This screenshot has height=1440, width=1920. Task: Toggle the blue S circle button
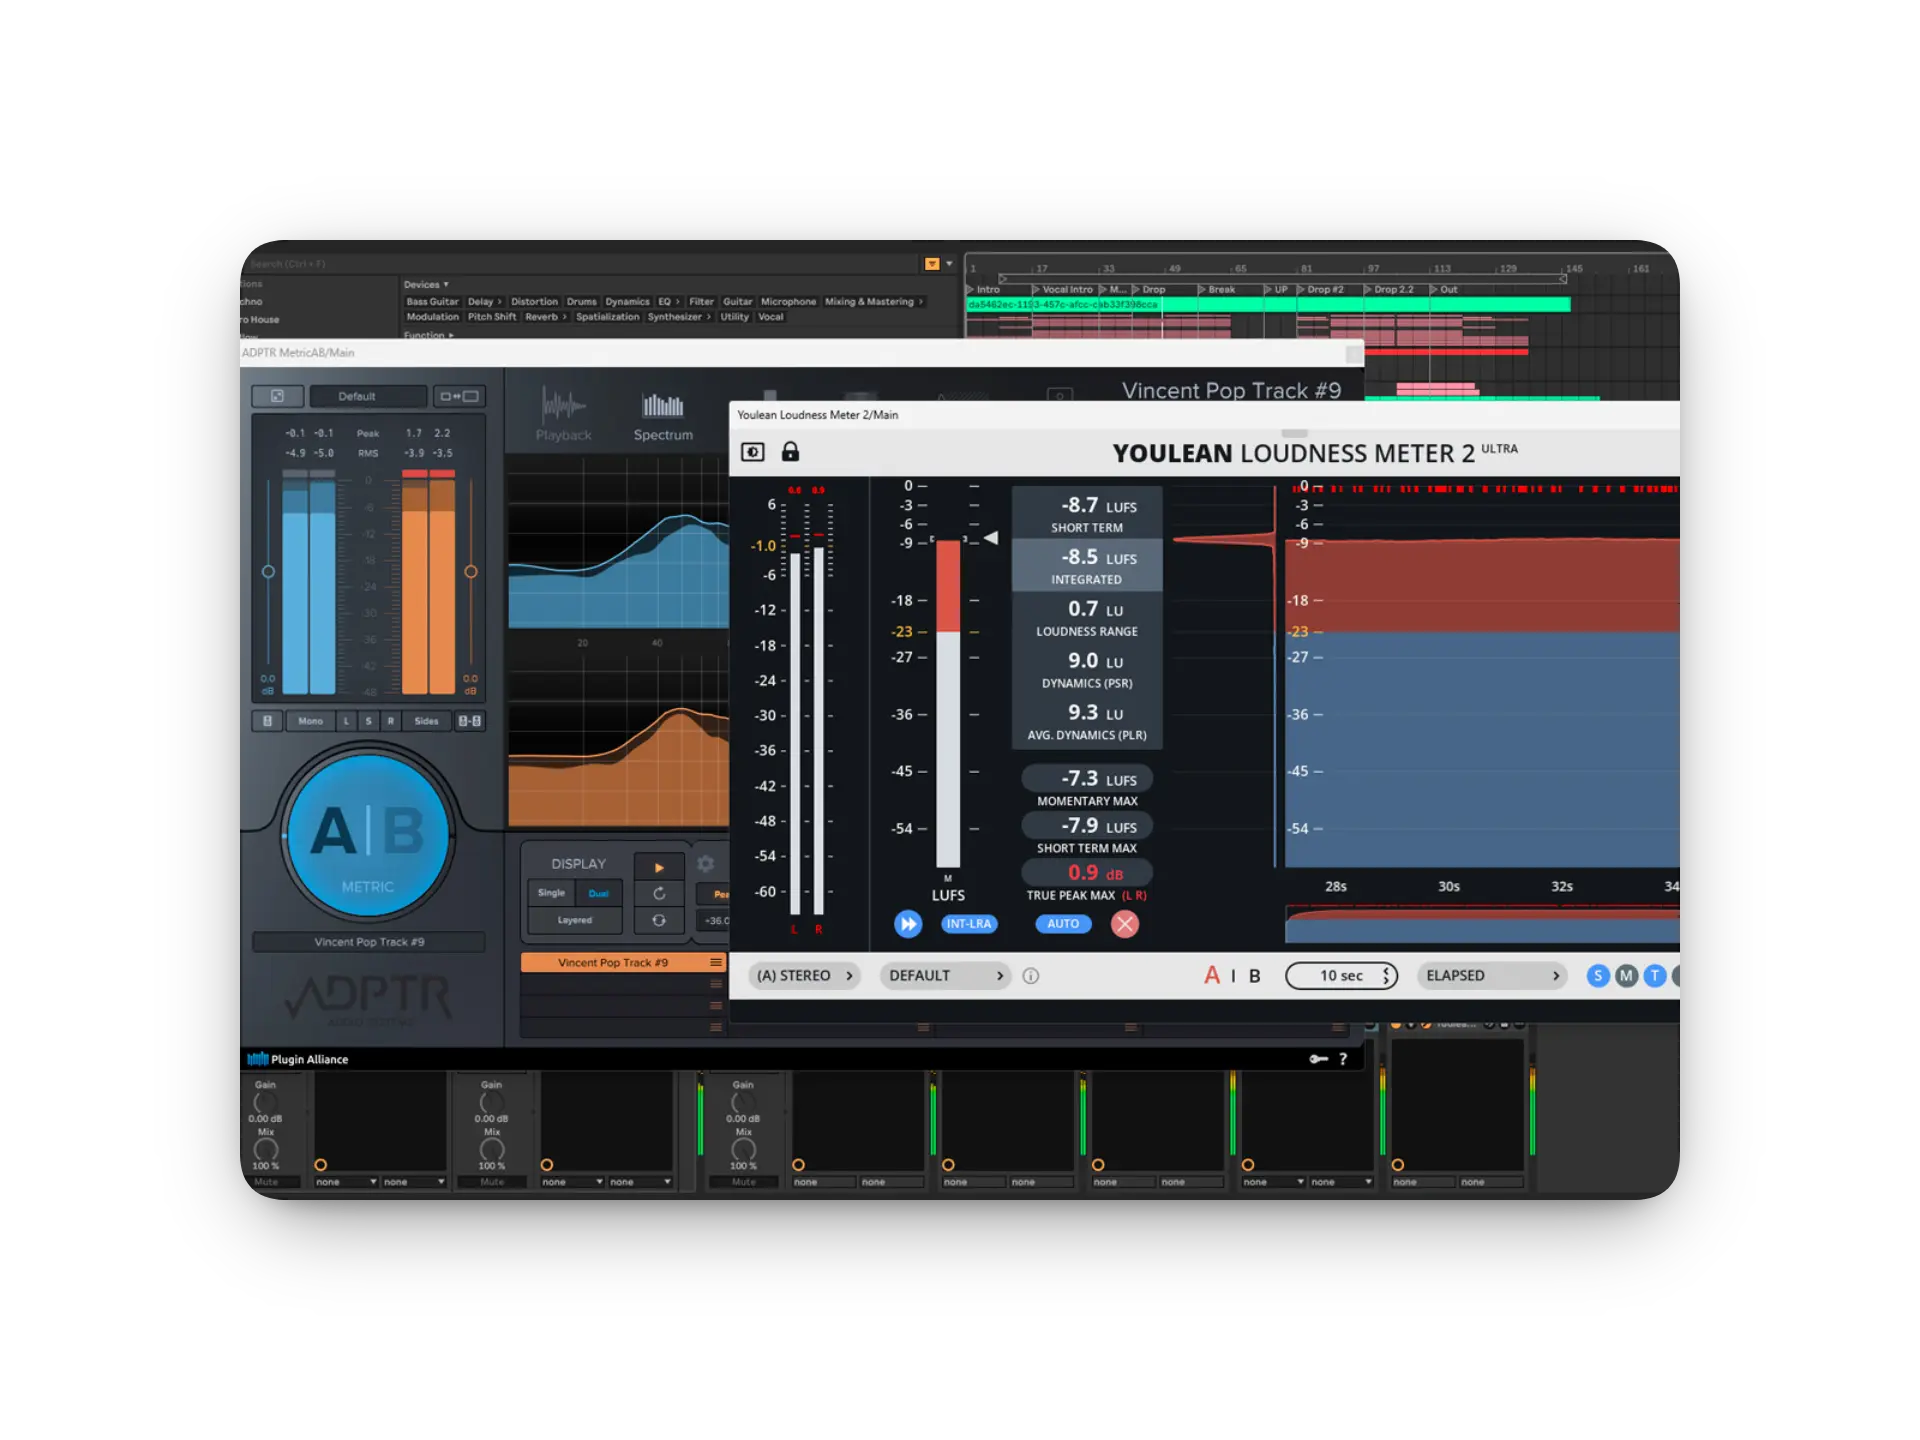click(x=1598, y=976)
